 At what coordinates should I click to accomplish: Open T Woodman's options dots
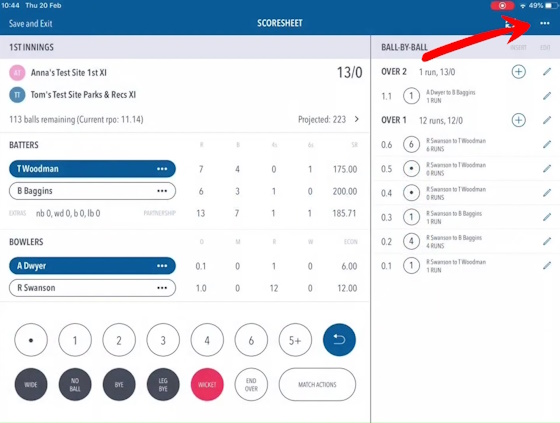(x=162, y=169)
